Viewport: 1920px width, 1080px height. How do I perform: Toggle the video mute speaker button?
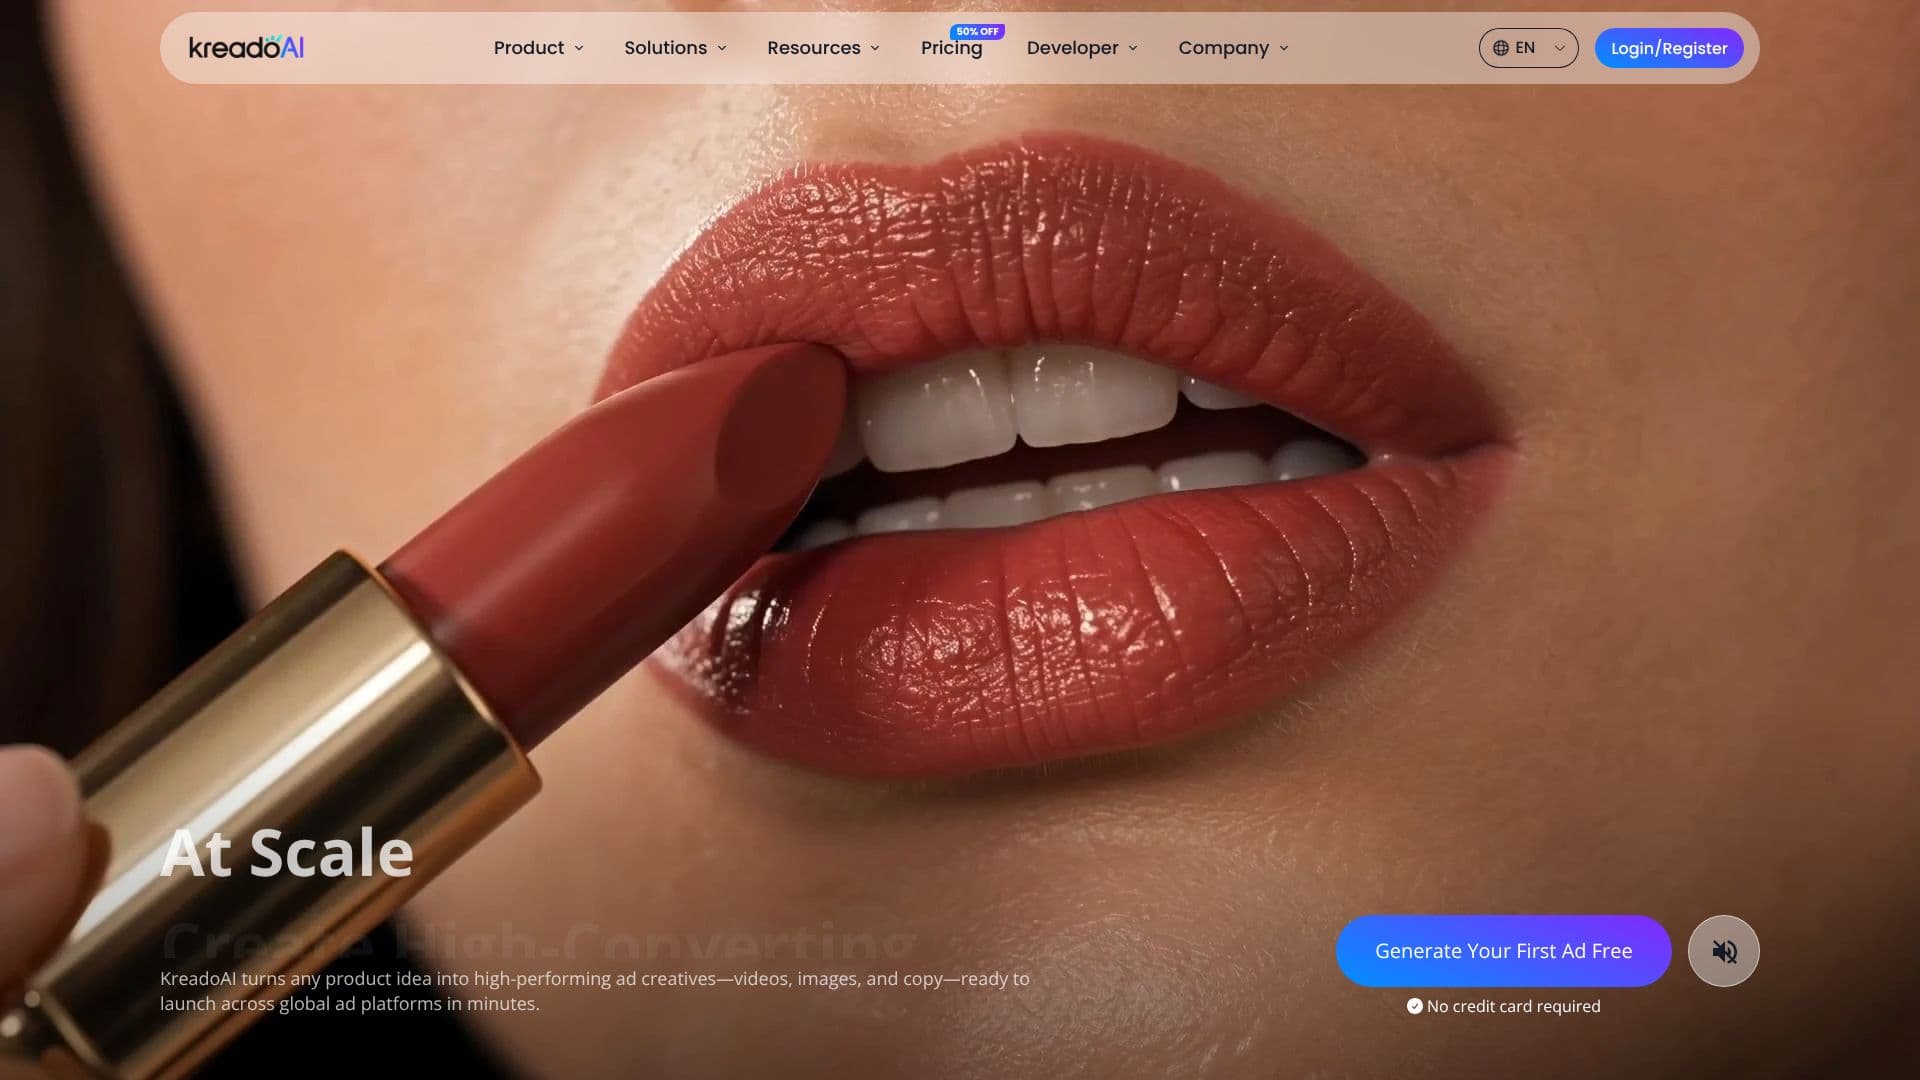point(1723,951)
